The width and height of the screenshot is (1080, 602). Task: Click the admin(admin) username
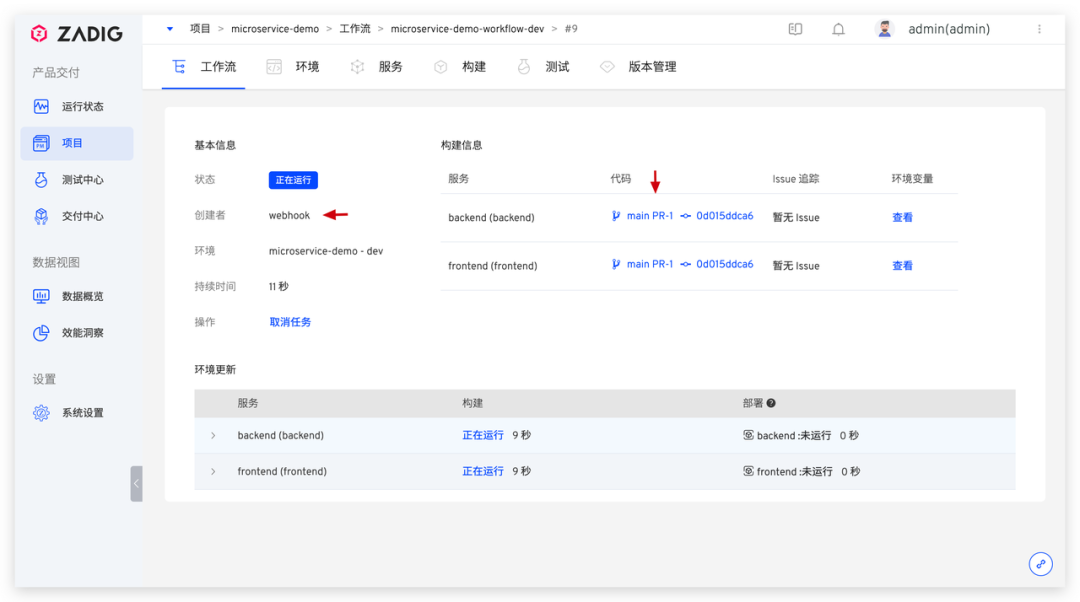(949, 29)
